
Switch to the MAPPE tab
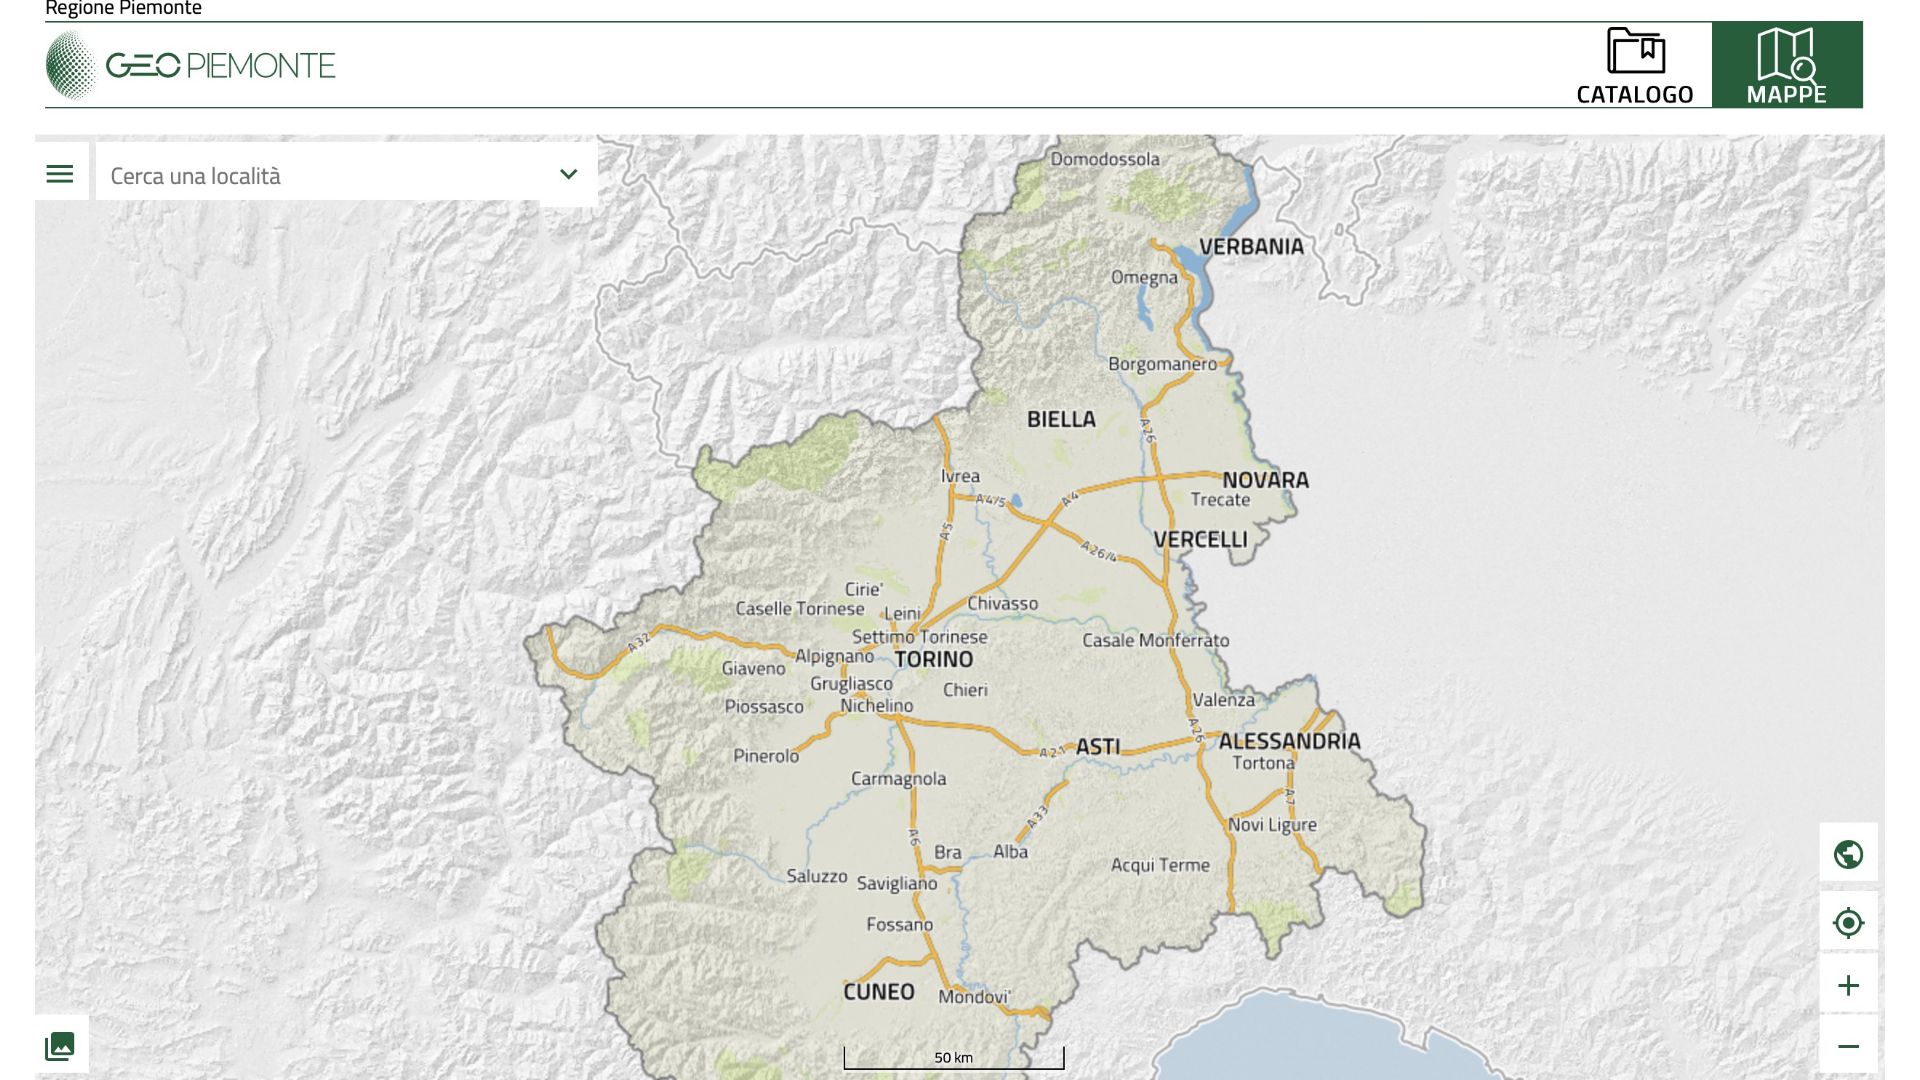pos(1786,65)
